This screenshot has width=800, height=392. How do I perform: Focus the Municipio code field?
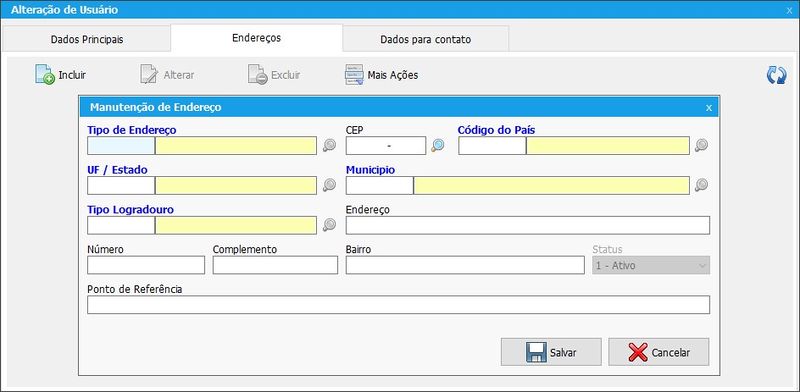pyautogui.click(x=380, y=185)
